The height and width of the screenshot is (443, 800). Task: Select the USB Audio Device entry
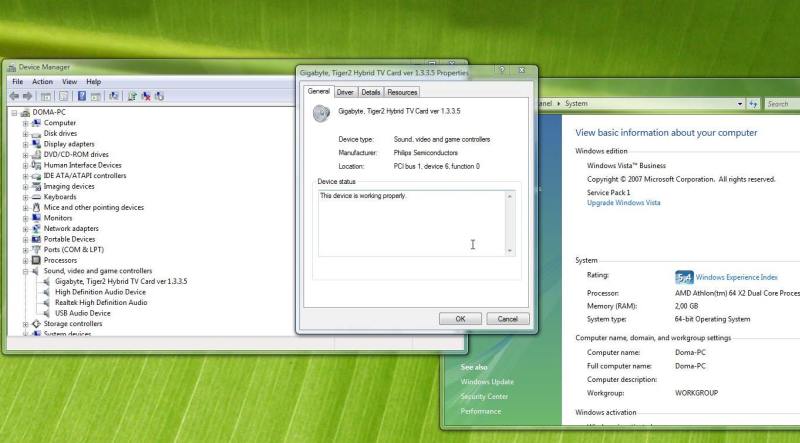(x=83, y=313)
